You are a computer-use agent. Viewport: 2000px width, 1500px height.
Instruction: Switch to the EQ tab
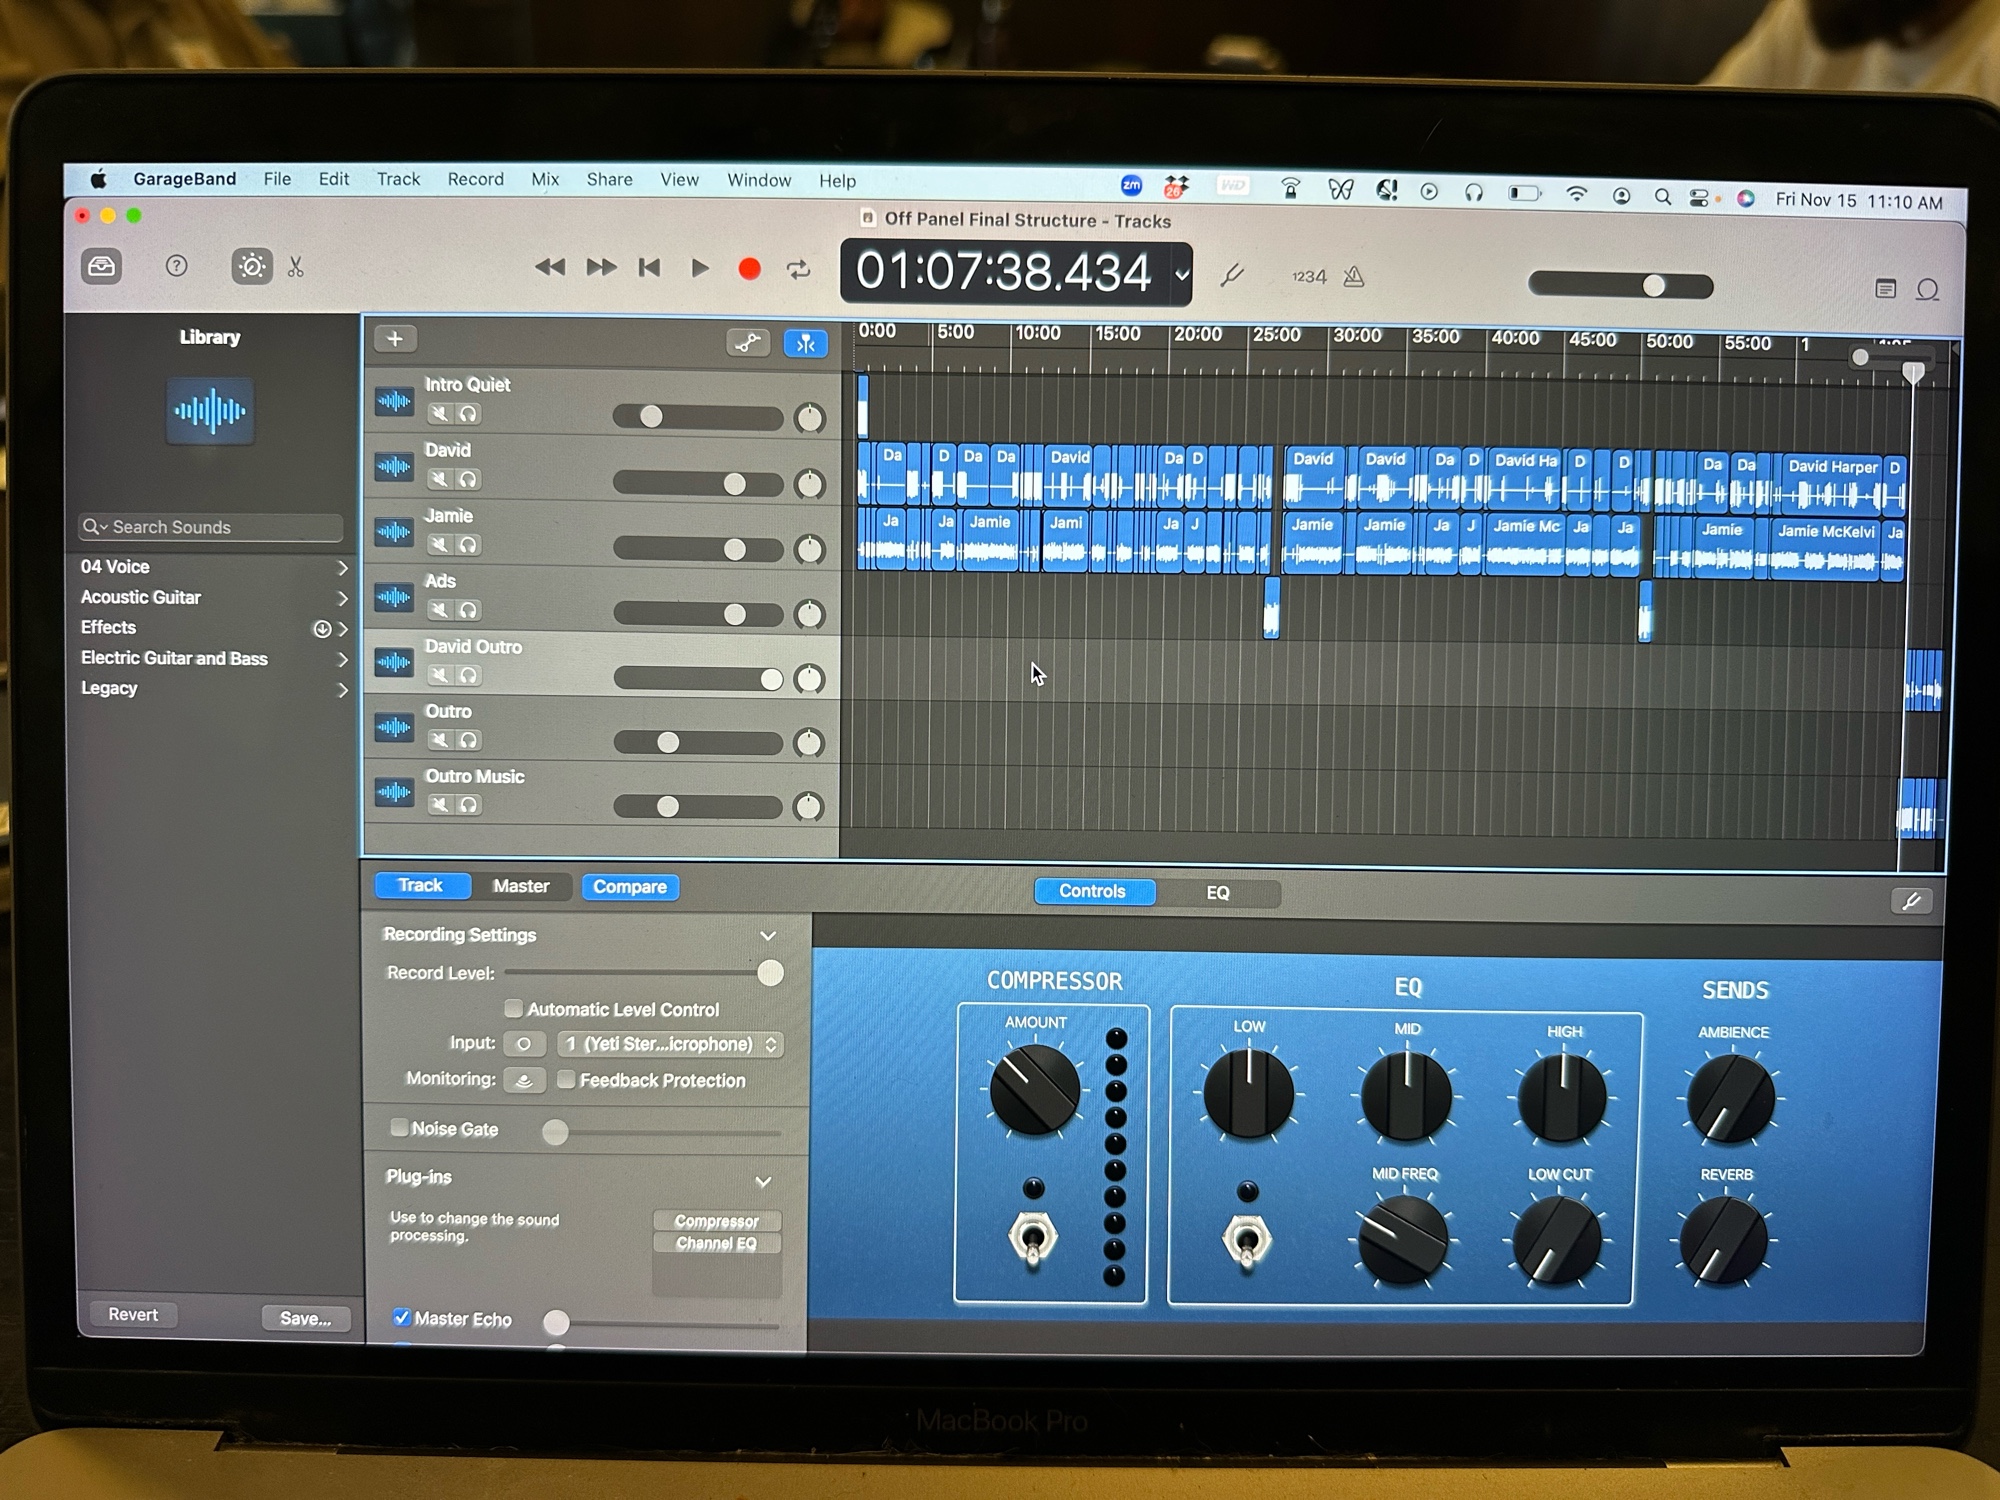tap(1217, 893)
